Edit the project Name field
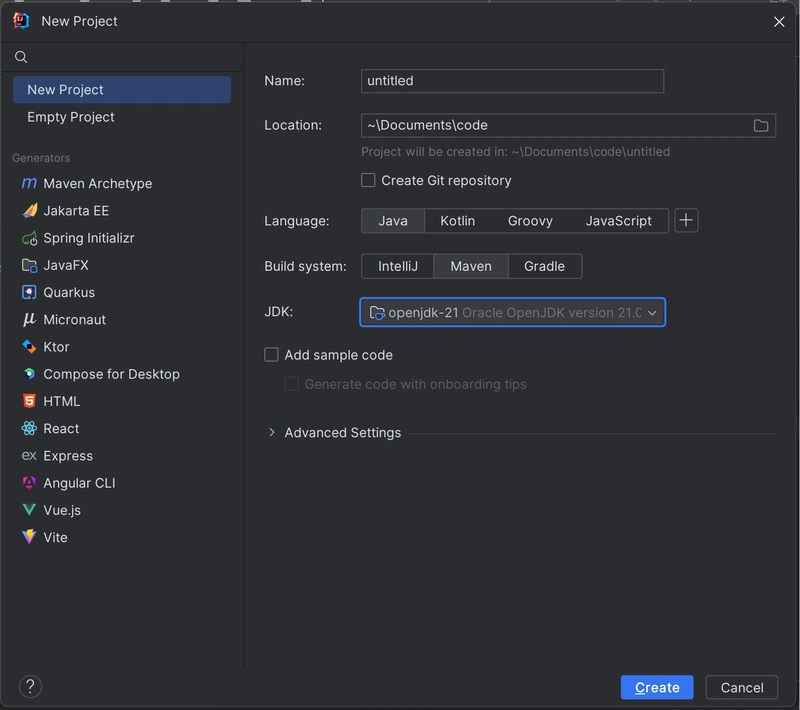Viewport: 800px width, 710px height. click(512, 81)
